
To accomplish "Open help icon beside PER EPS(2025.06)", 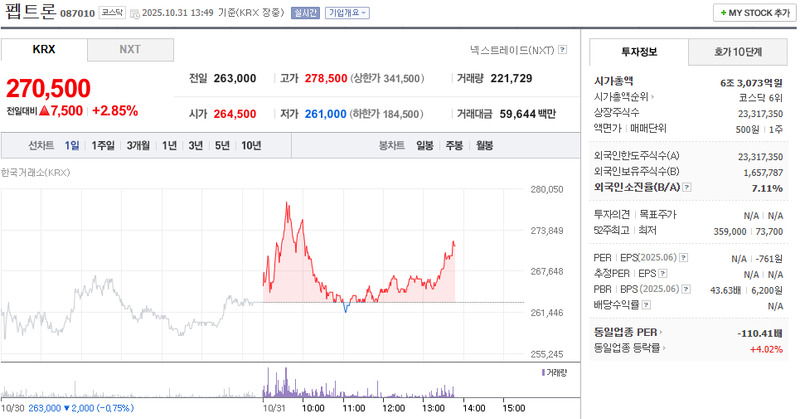I will click(x=684, y=258).
